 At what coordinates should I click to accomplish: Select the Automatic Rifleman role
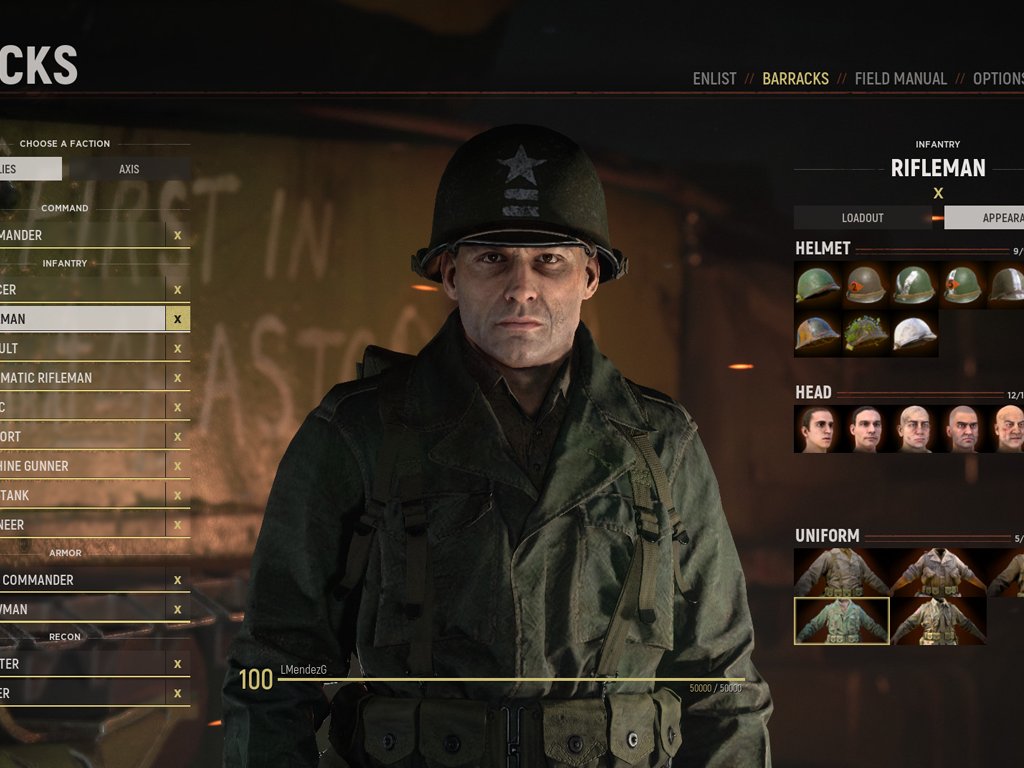[x=82, y=378]
